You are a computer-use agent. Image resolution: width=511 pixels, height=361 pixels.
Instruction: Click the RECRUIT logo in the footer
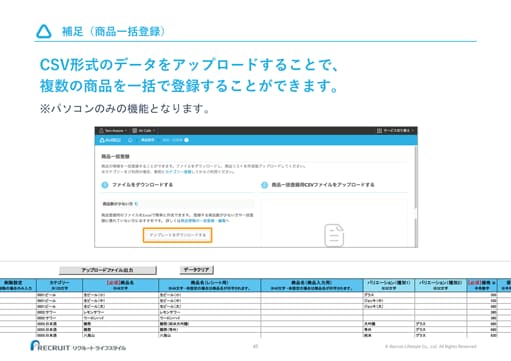pyautogui.click(x=78, y=346)
